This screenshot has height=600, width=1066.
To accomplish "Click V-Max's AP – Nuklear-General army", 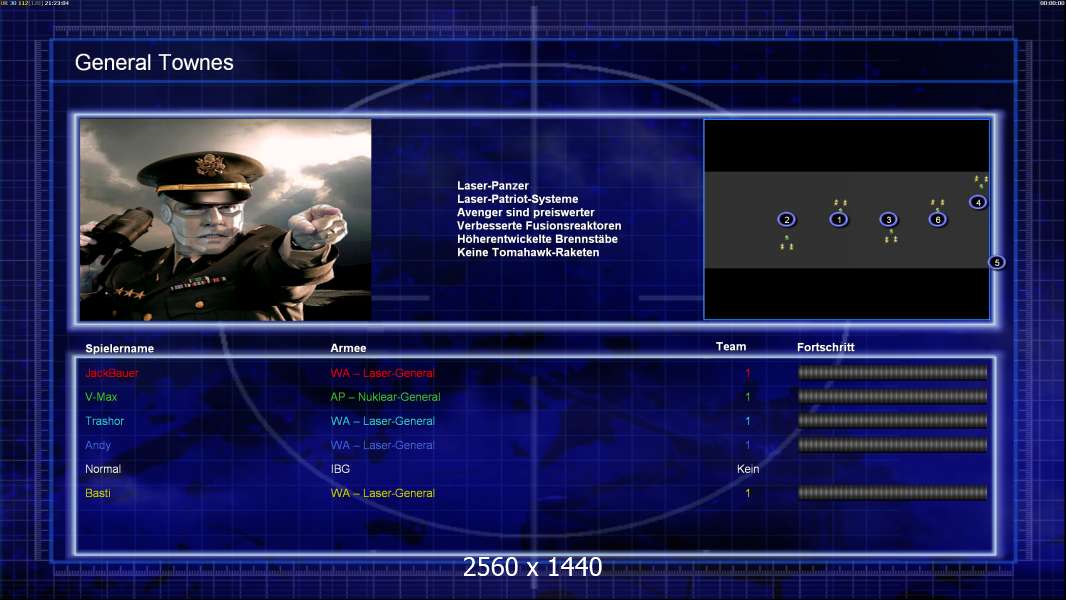I will pos(385,397).
